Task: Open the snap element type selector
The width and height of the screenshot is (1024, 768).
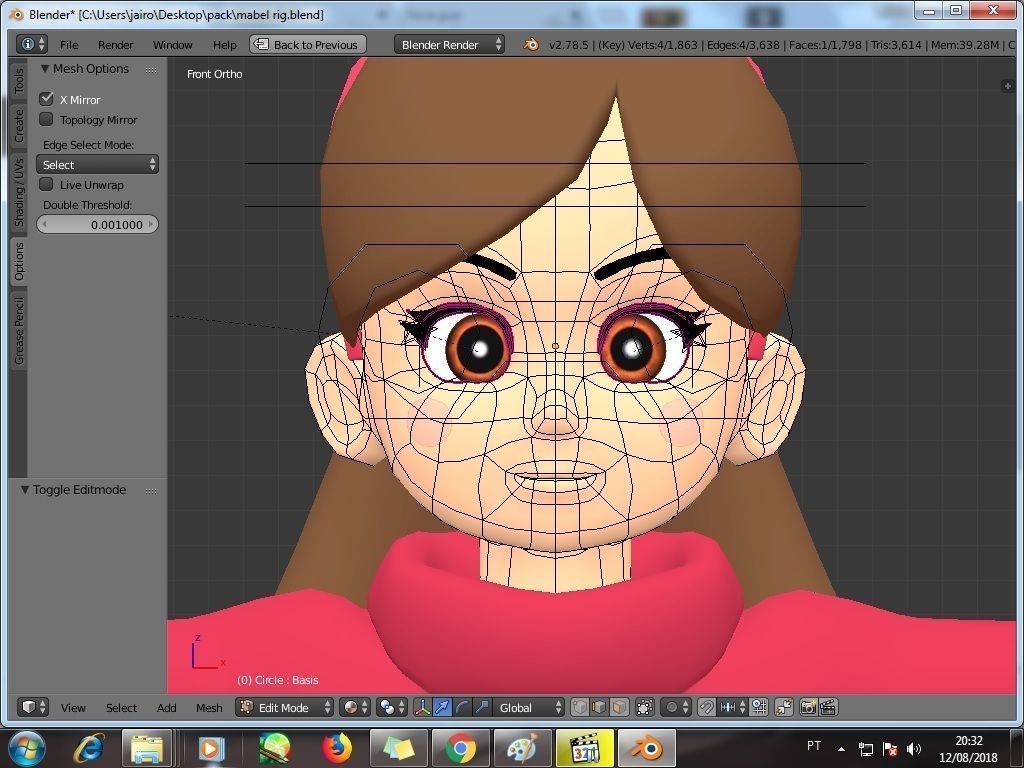Action: click(731, 707)
